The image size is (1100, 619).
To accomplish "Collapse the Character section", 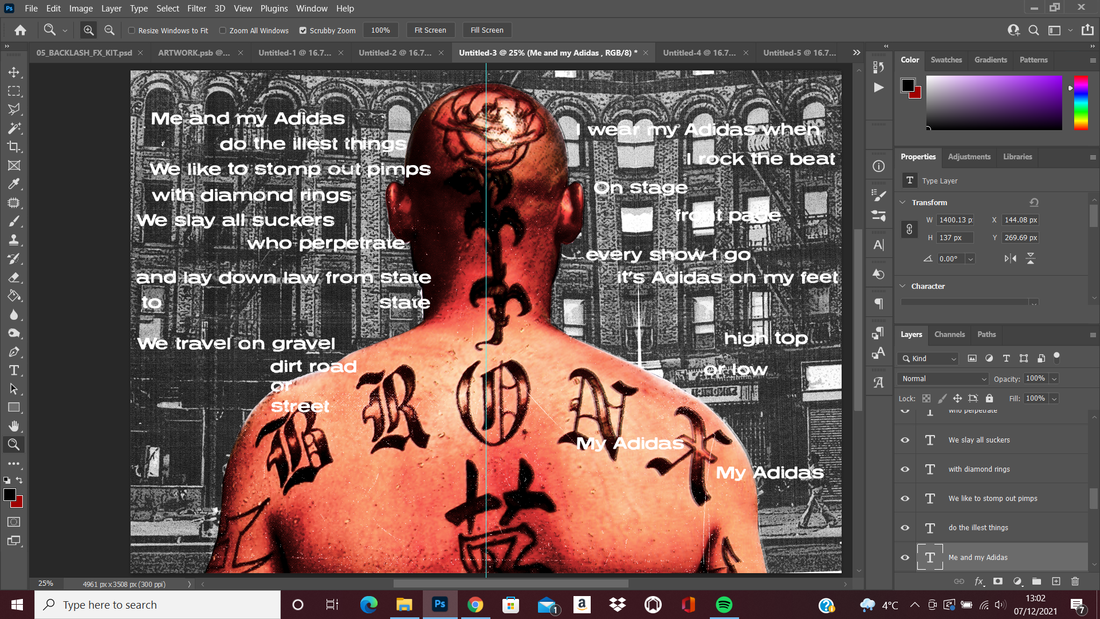I will (x=903, y=286).
